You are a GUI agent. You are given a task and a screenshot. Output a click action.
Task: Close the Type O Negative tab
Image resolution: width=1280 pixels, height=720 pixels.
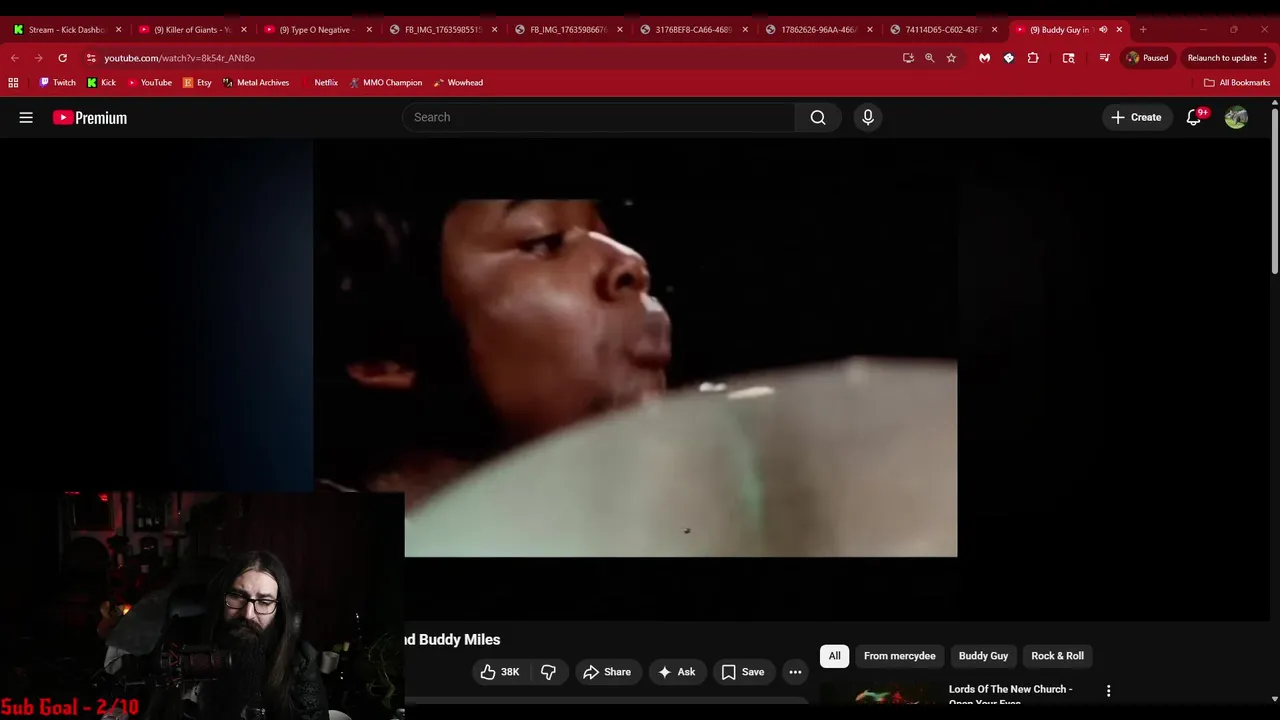pos(368,30)
